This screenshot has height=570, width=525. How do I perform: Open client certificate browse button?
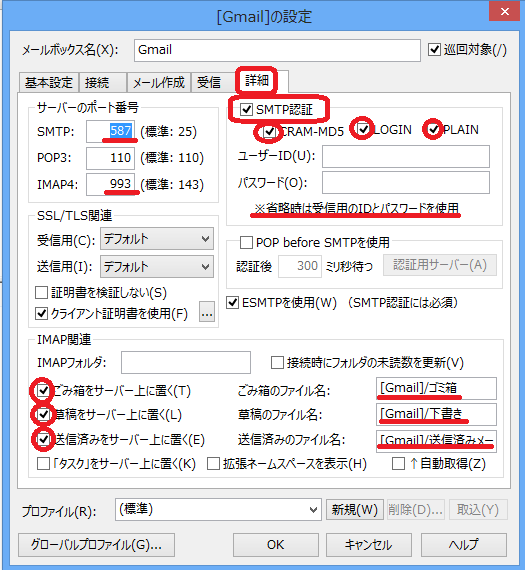click(207, 312)
